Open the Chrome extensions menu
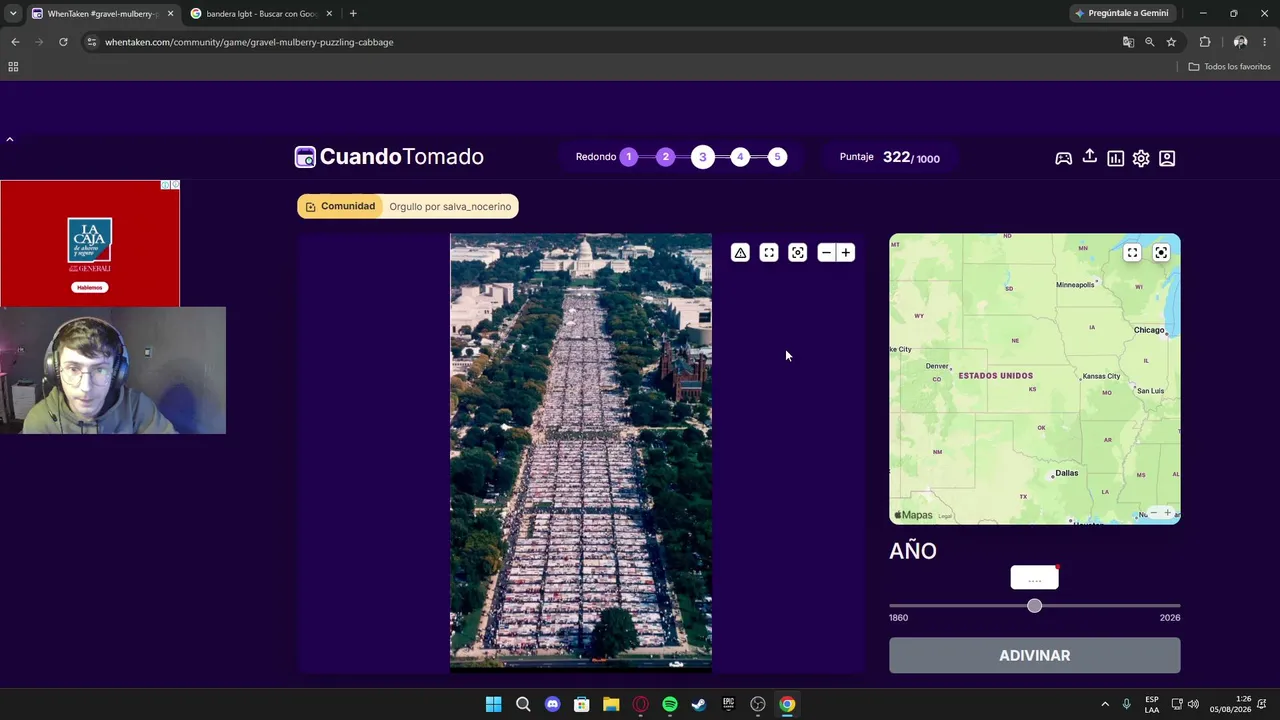The image size is (1280, 720). 1205,42
